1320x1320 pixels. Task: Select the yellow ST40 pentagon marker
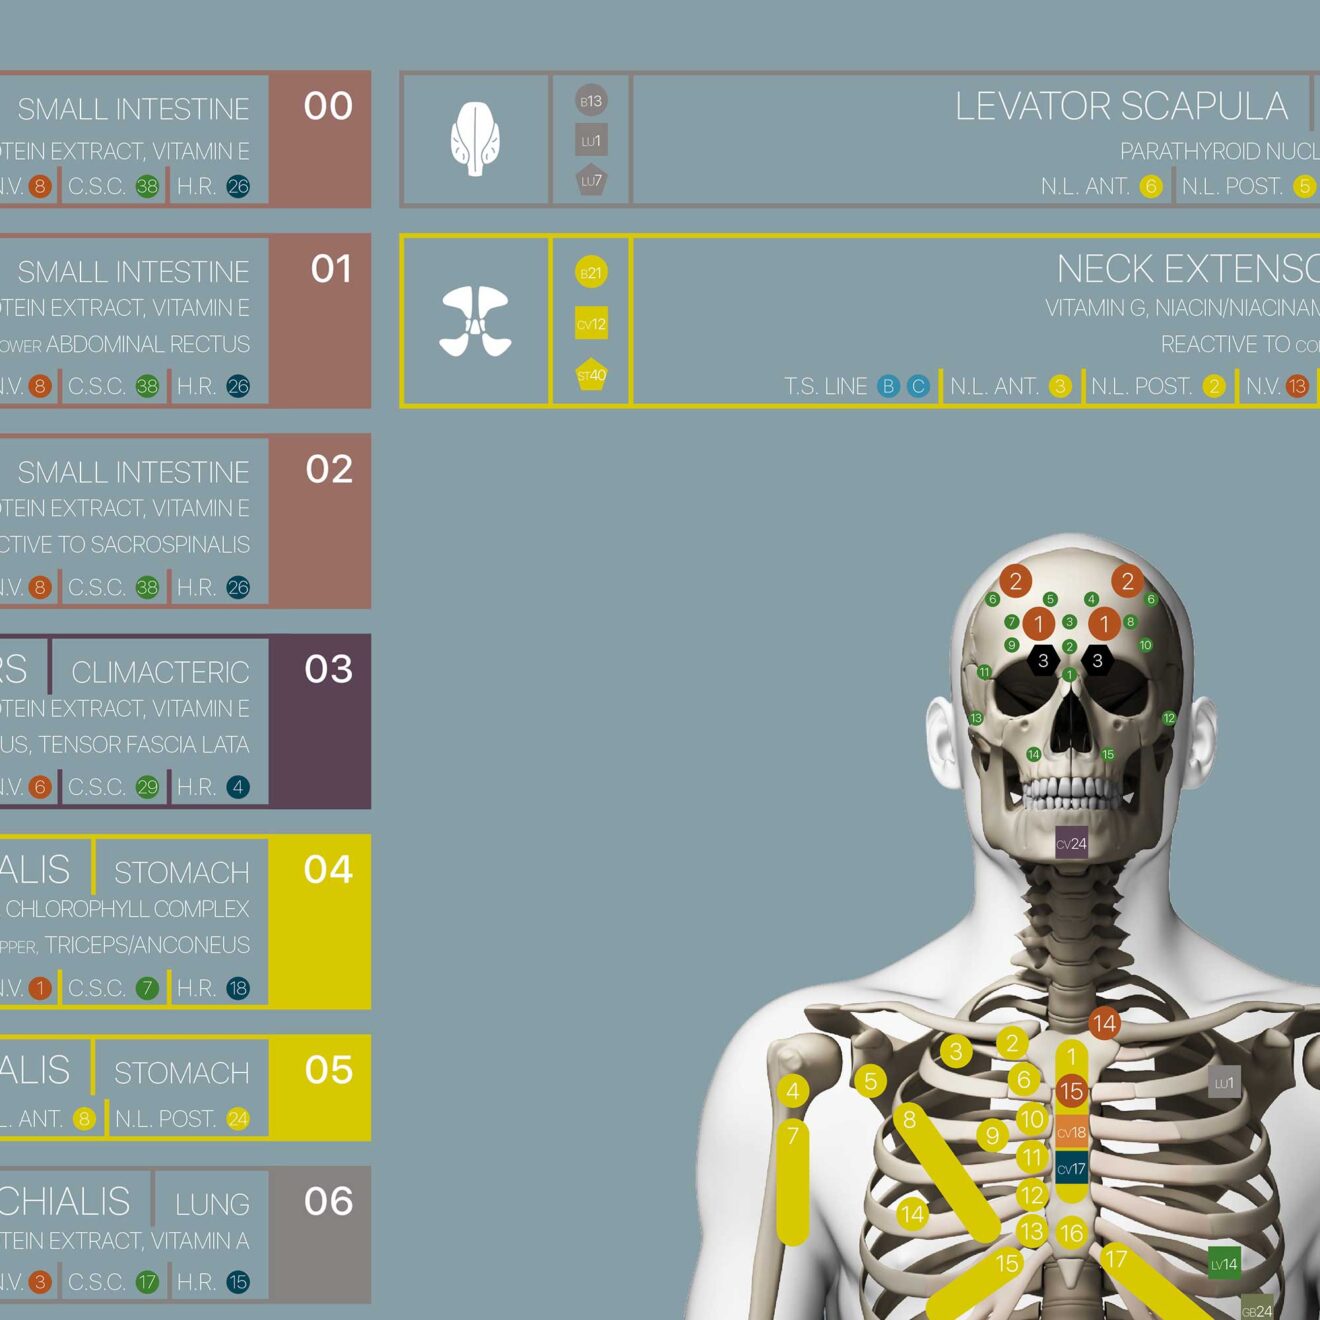point(591,374)
